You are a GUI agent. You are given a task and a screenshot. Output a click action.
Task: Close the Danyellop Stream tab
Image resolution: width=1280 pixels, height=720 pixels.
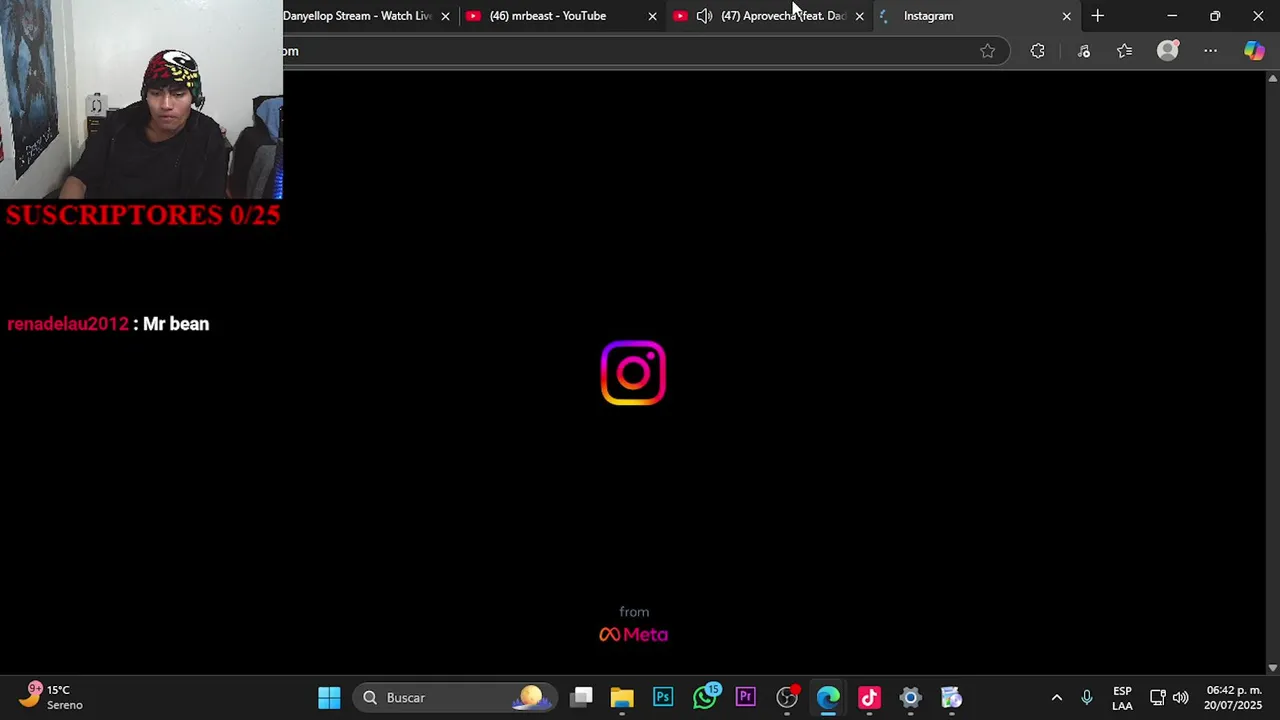[445, 16]
